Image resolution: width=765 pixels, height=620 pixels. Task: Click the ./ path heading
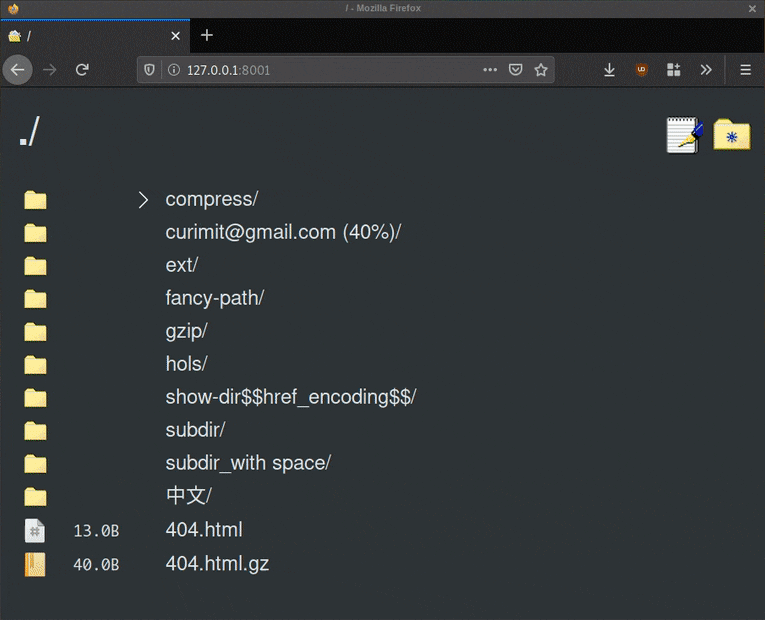[29, 132]
